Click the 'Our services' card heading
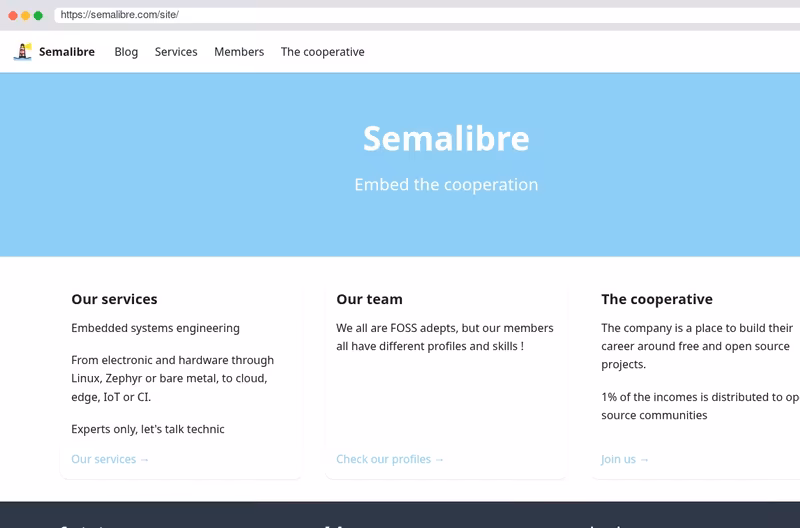This screenshot has width=800, height=528. [x=114, y=299]
